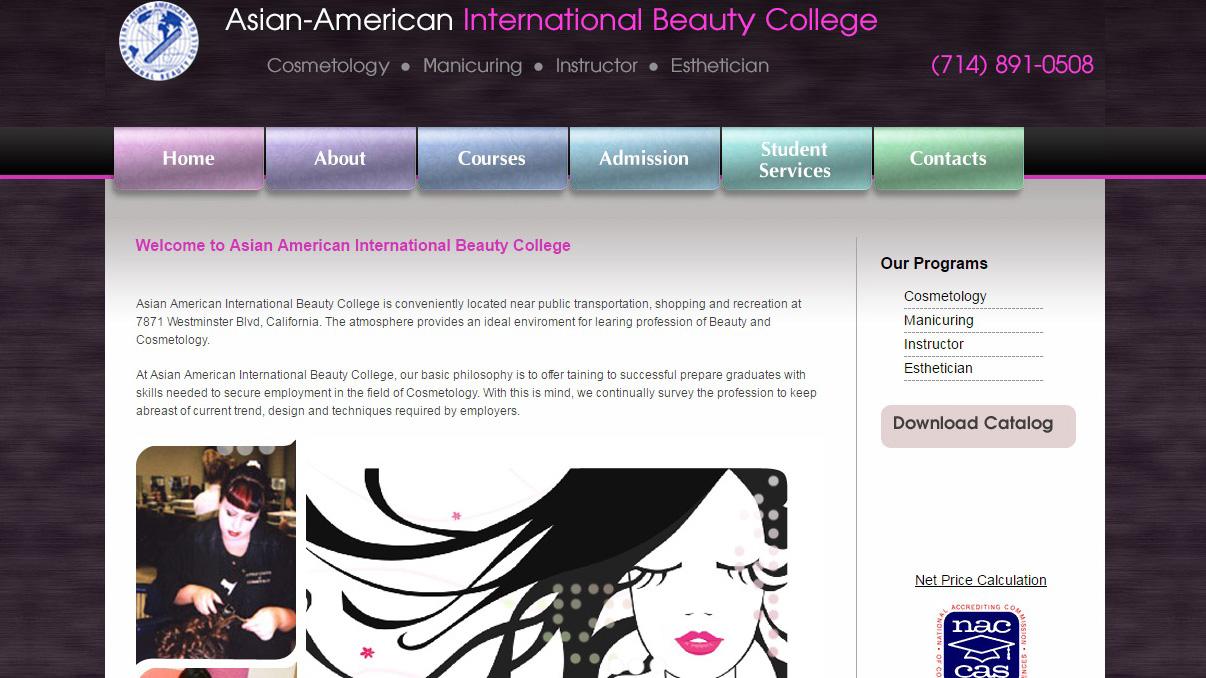Navigate to the Contacts tab

[x=948, y=158]
